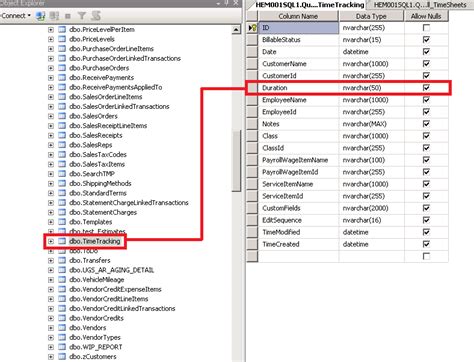Click table icon beside dbo.Templates

[x=62, y=222]
